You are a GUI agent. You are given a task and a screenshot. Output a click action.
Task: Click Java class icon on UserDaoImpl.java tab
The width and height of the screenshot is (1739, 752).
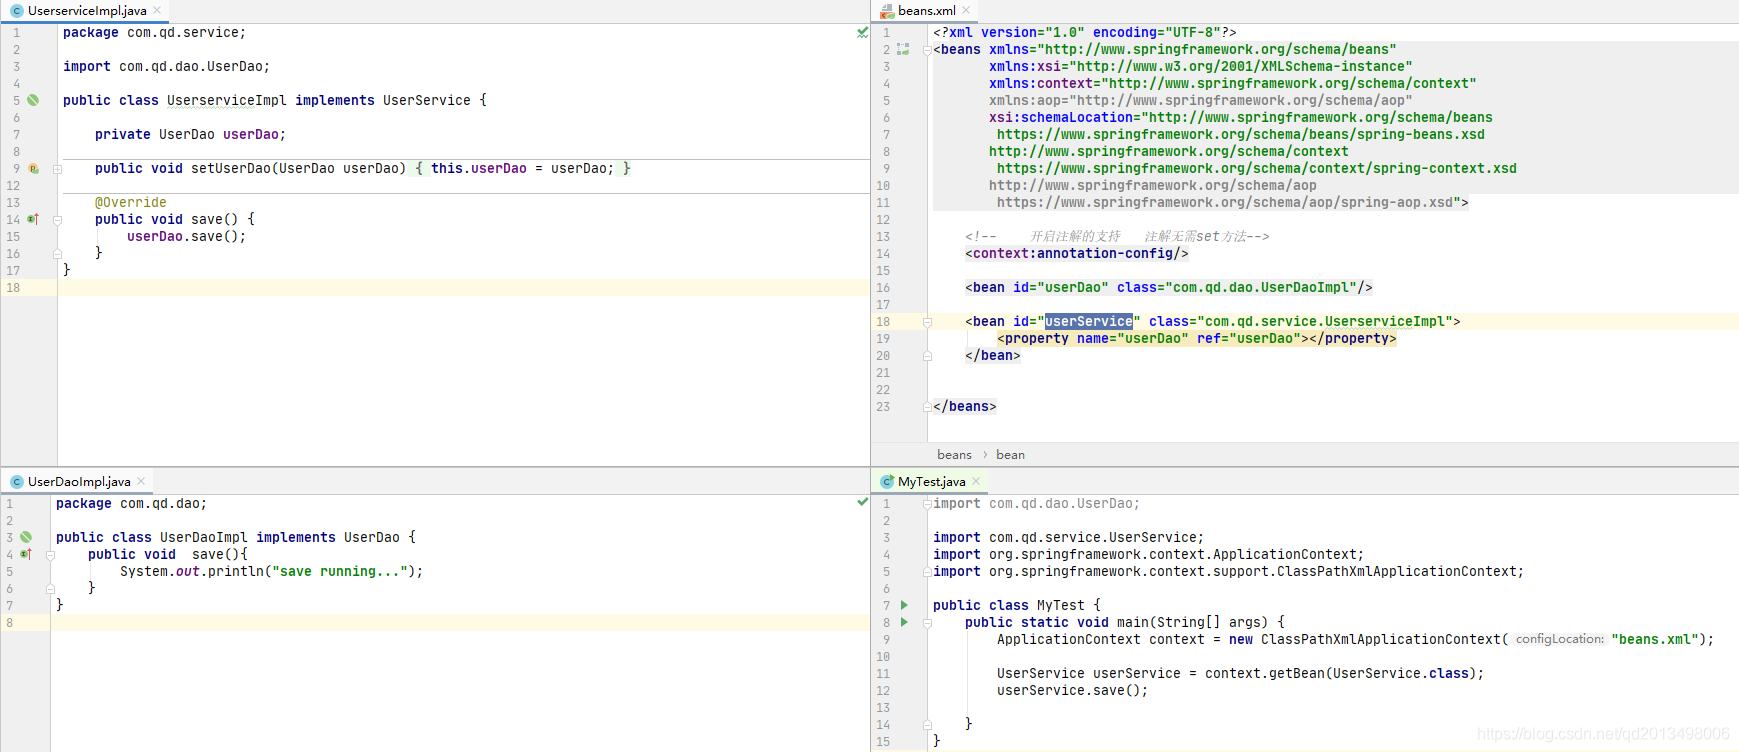click(17, 482)
